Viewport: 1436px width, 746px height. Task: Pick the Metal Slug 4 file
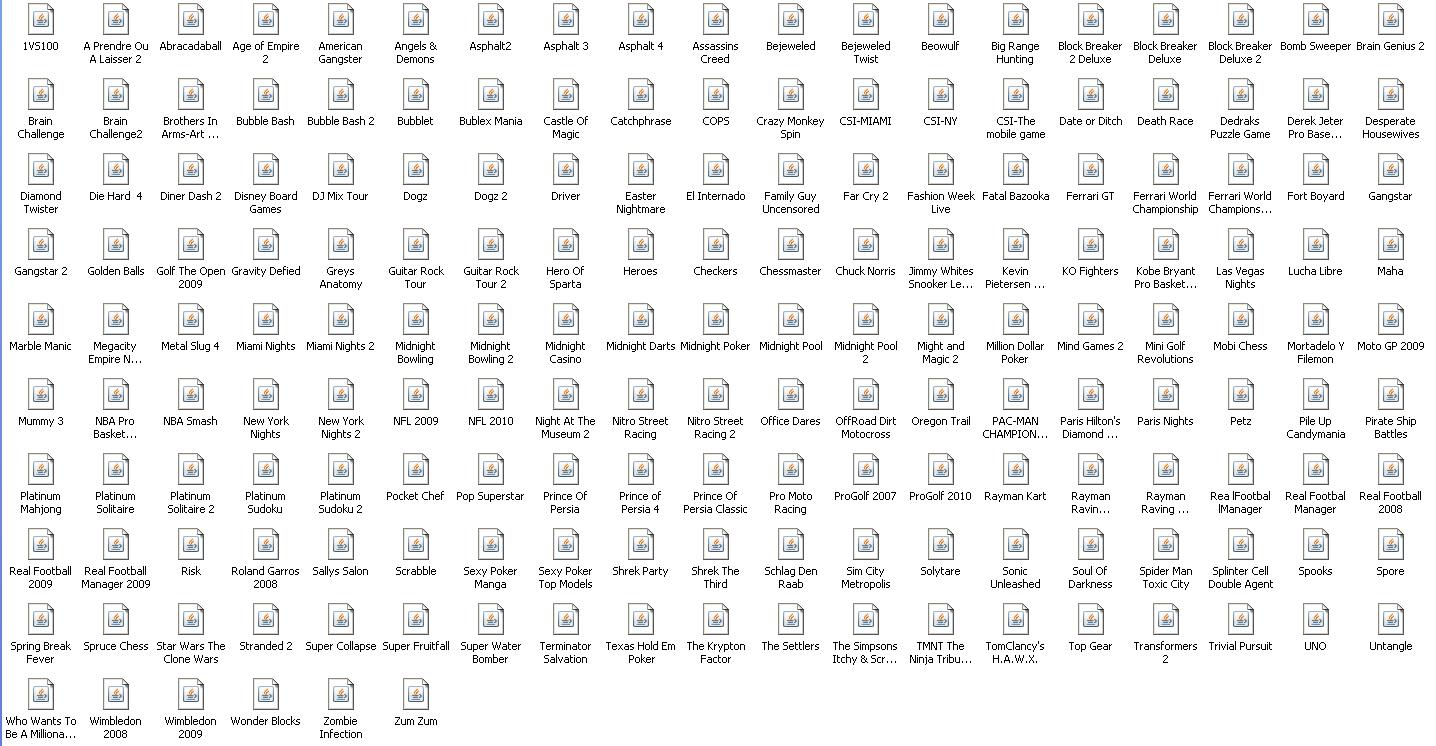point(191,320)
